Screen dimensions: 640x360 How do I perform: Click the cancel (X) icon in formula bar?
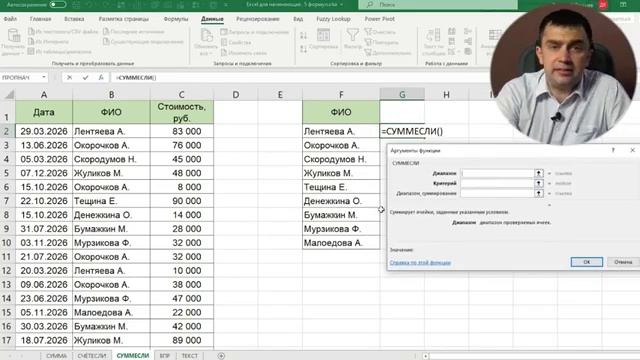click(69, 78)
